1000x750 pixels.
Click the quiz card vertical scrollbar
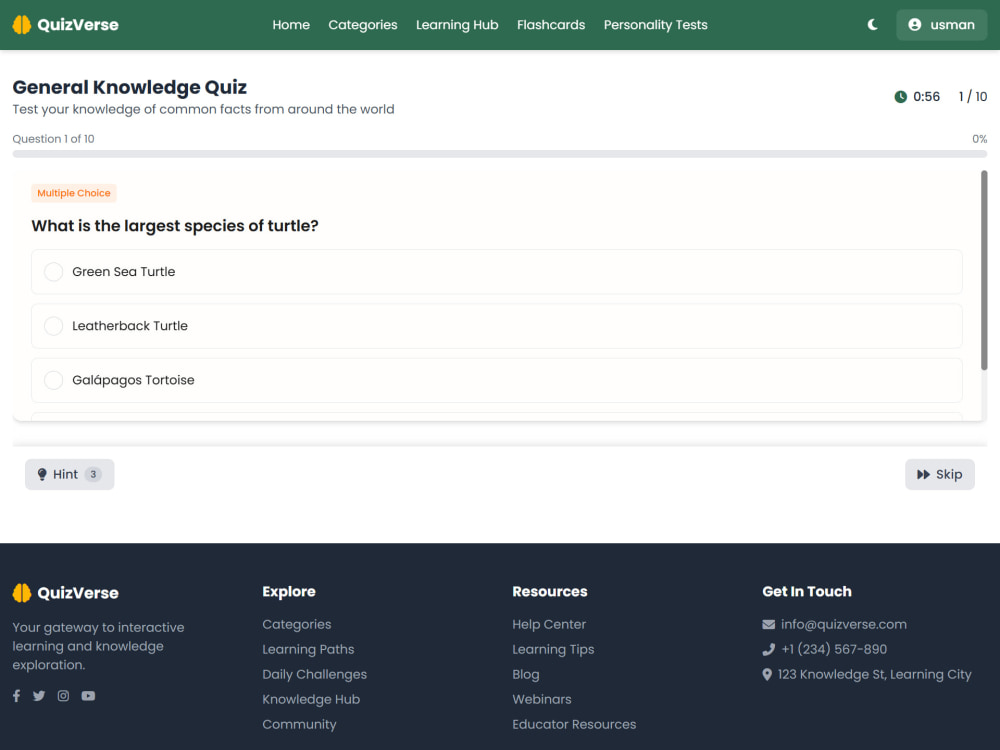(983, 270)
